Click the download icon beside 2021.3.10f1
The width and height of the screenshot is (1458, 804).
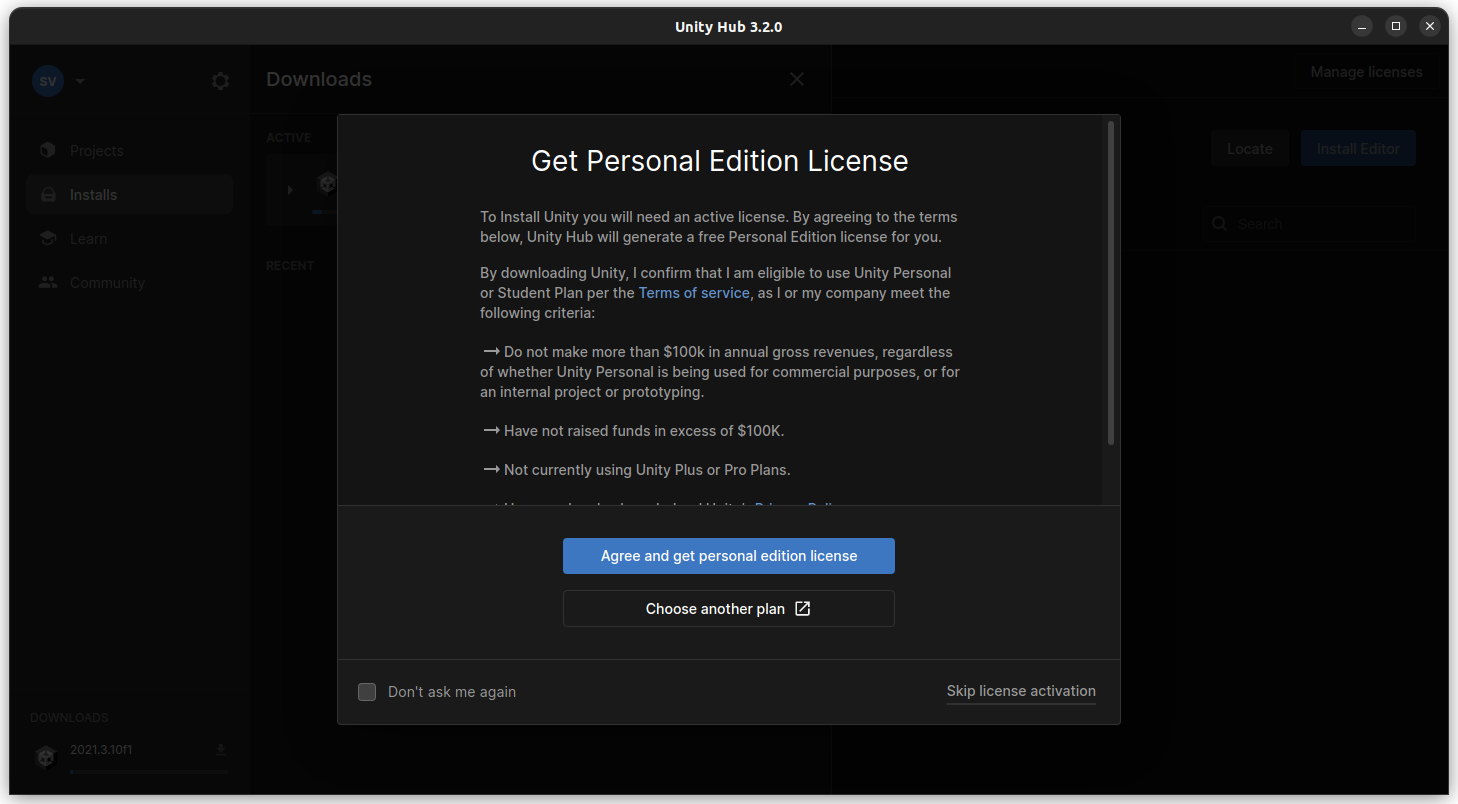(221, 750)
